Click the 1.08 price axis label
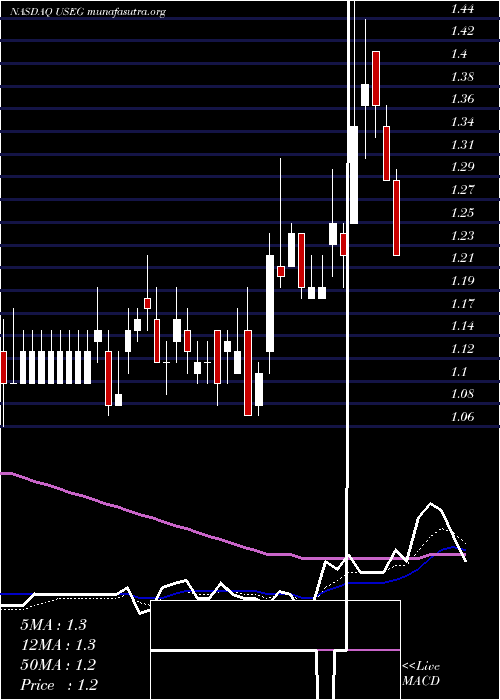 (x=462, y=394)
